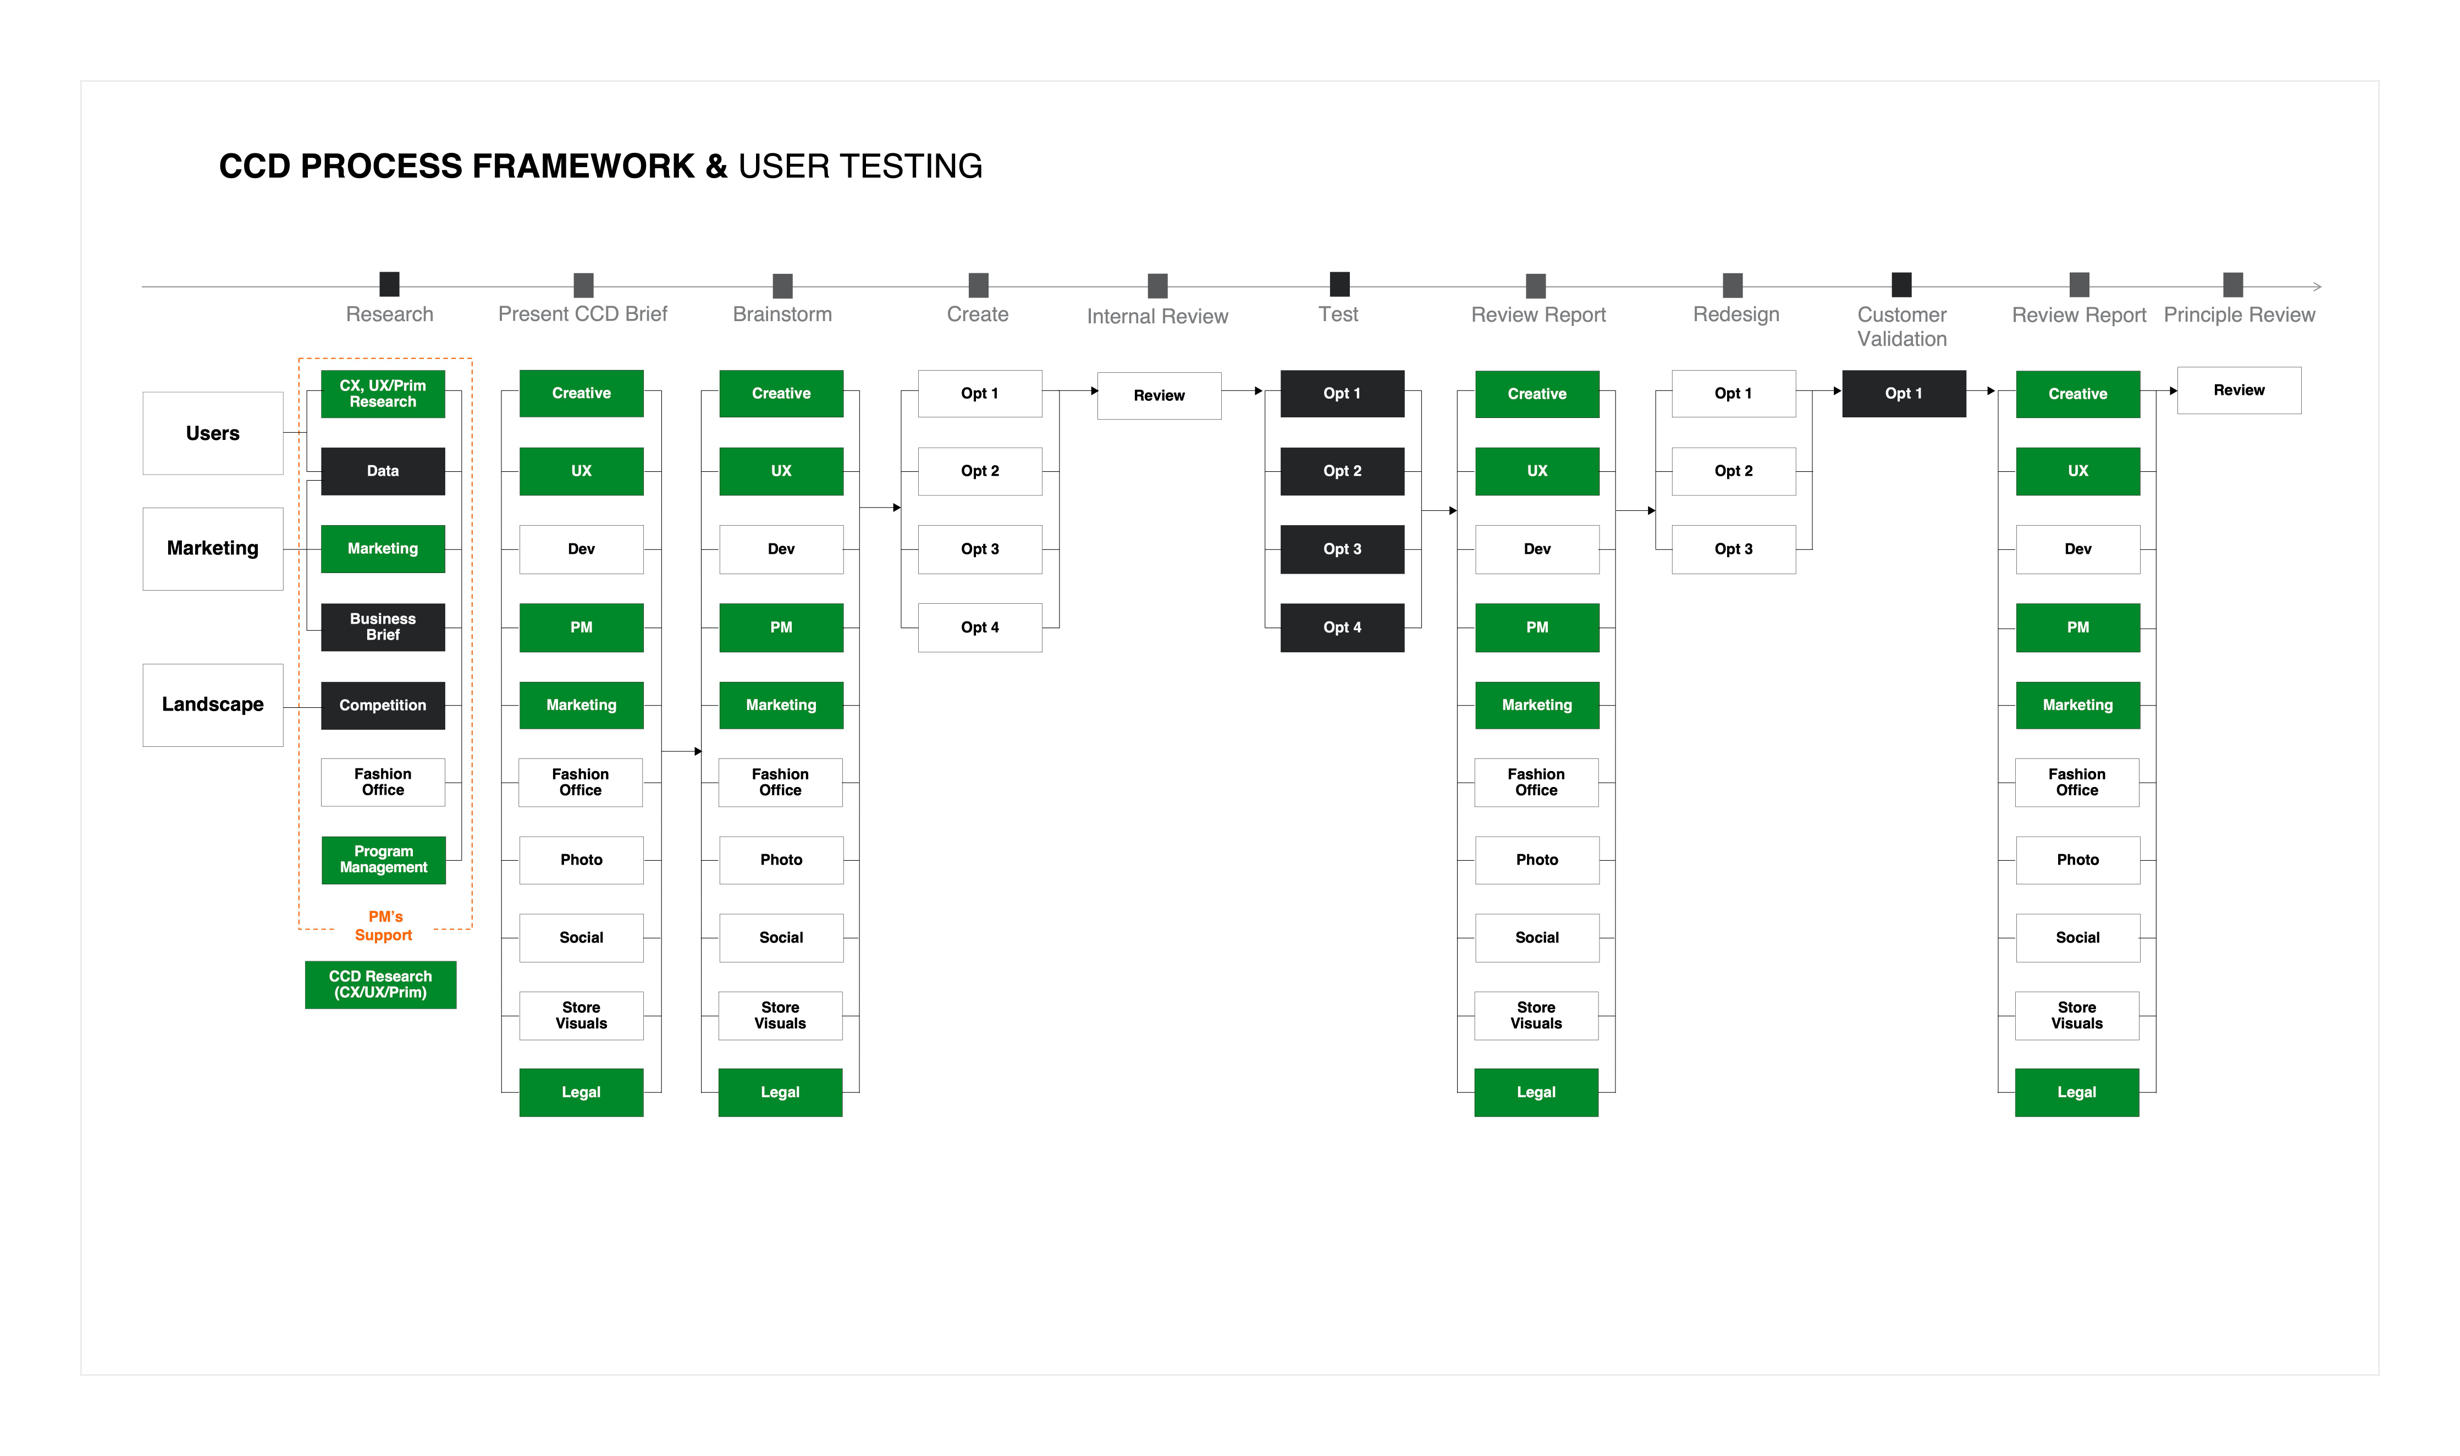Click the Competition box

coord(383,705)
